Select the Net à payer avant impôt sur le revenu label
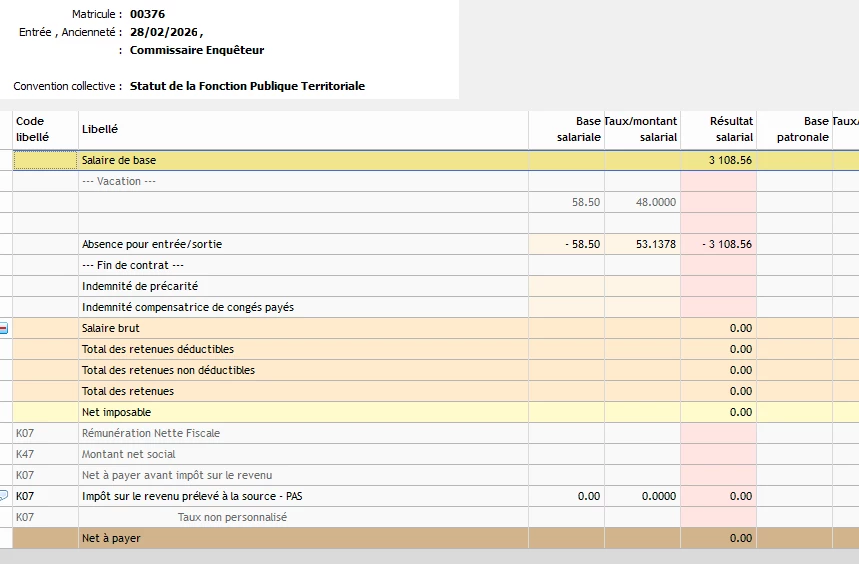The image size is (859, 564). [x=177, y=475]
